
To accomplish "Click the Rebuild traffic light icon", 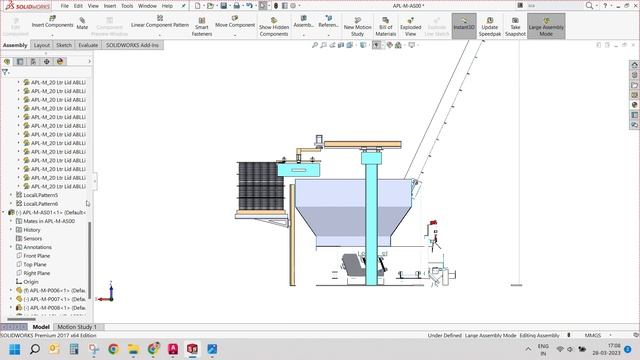I will click(x=276, y=6).
